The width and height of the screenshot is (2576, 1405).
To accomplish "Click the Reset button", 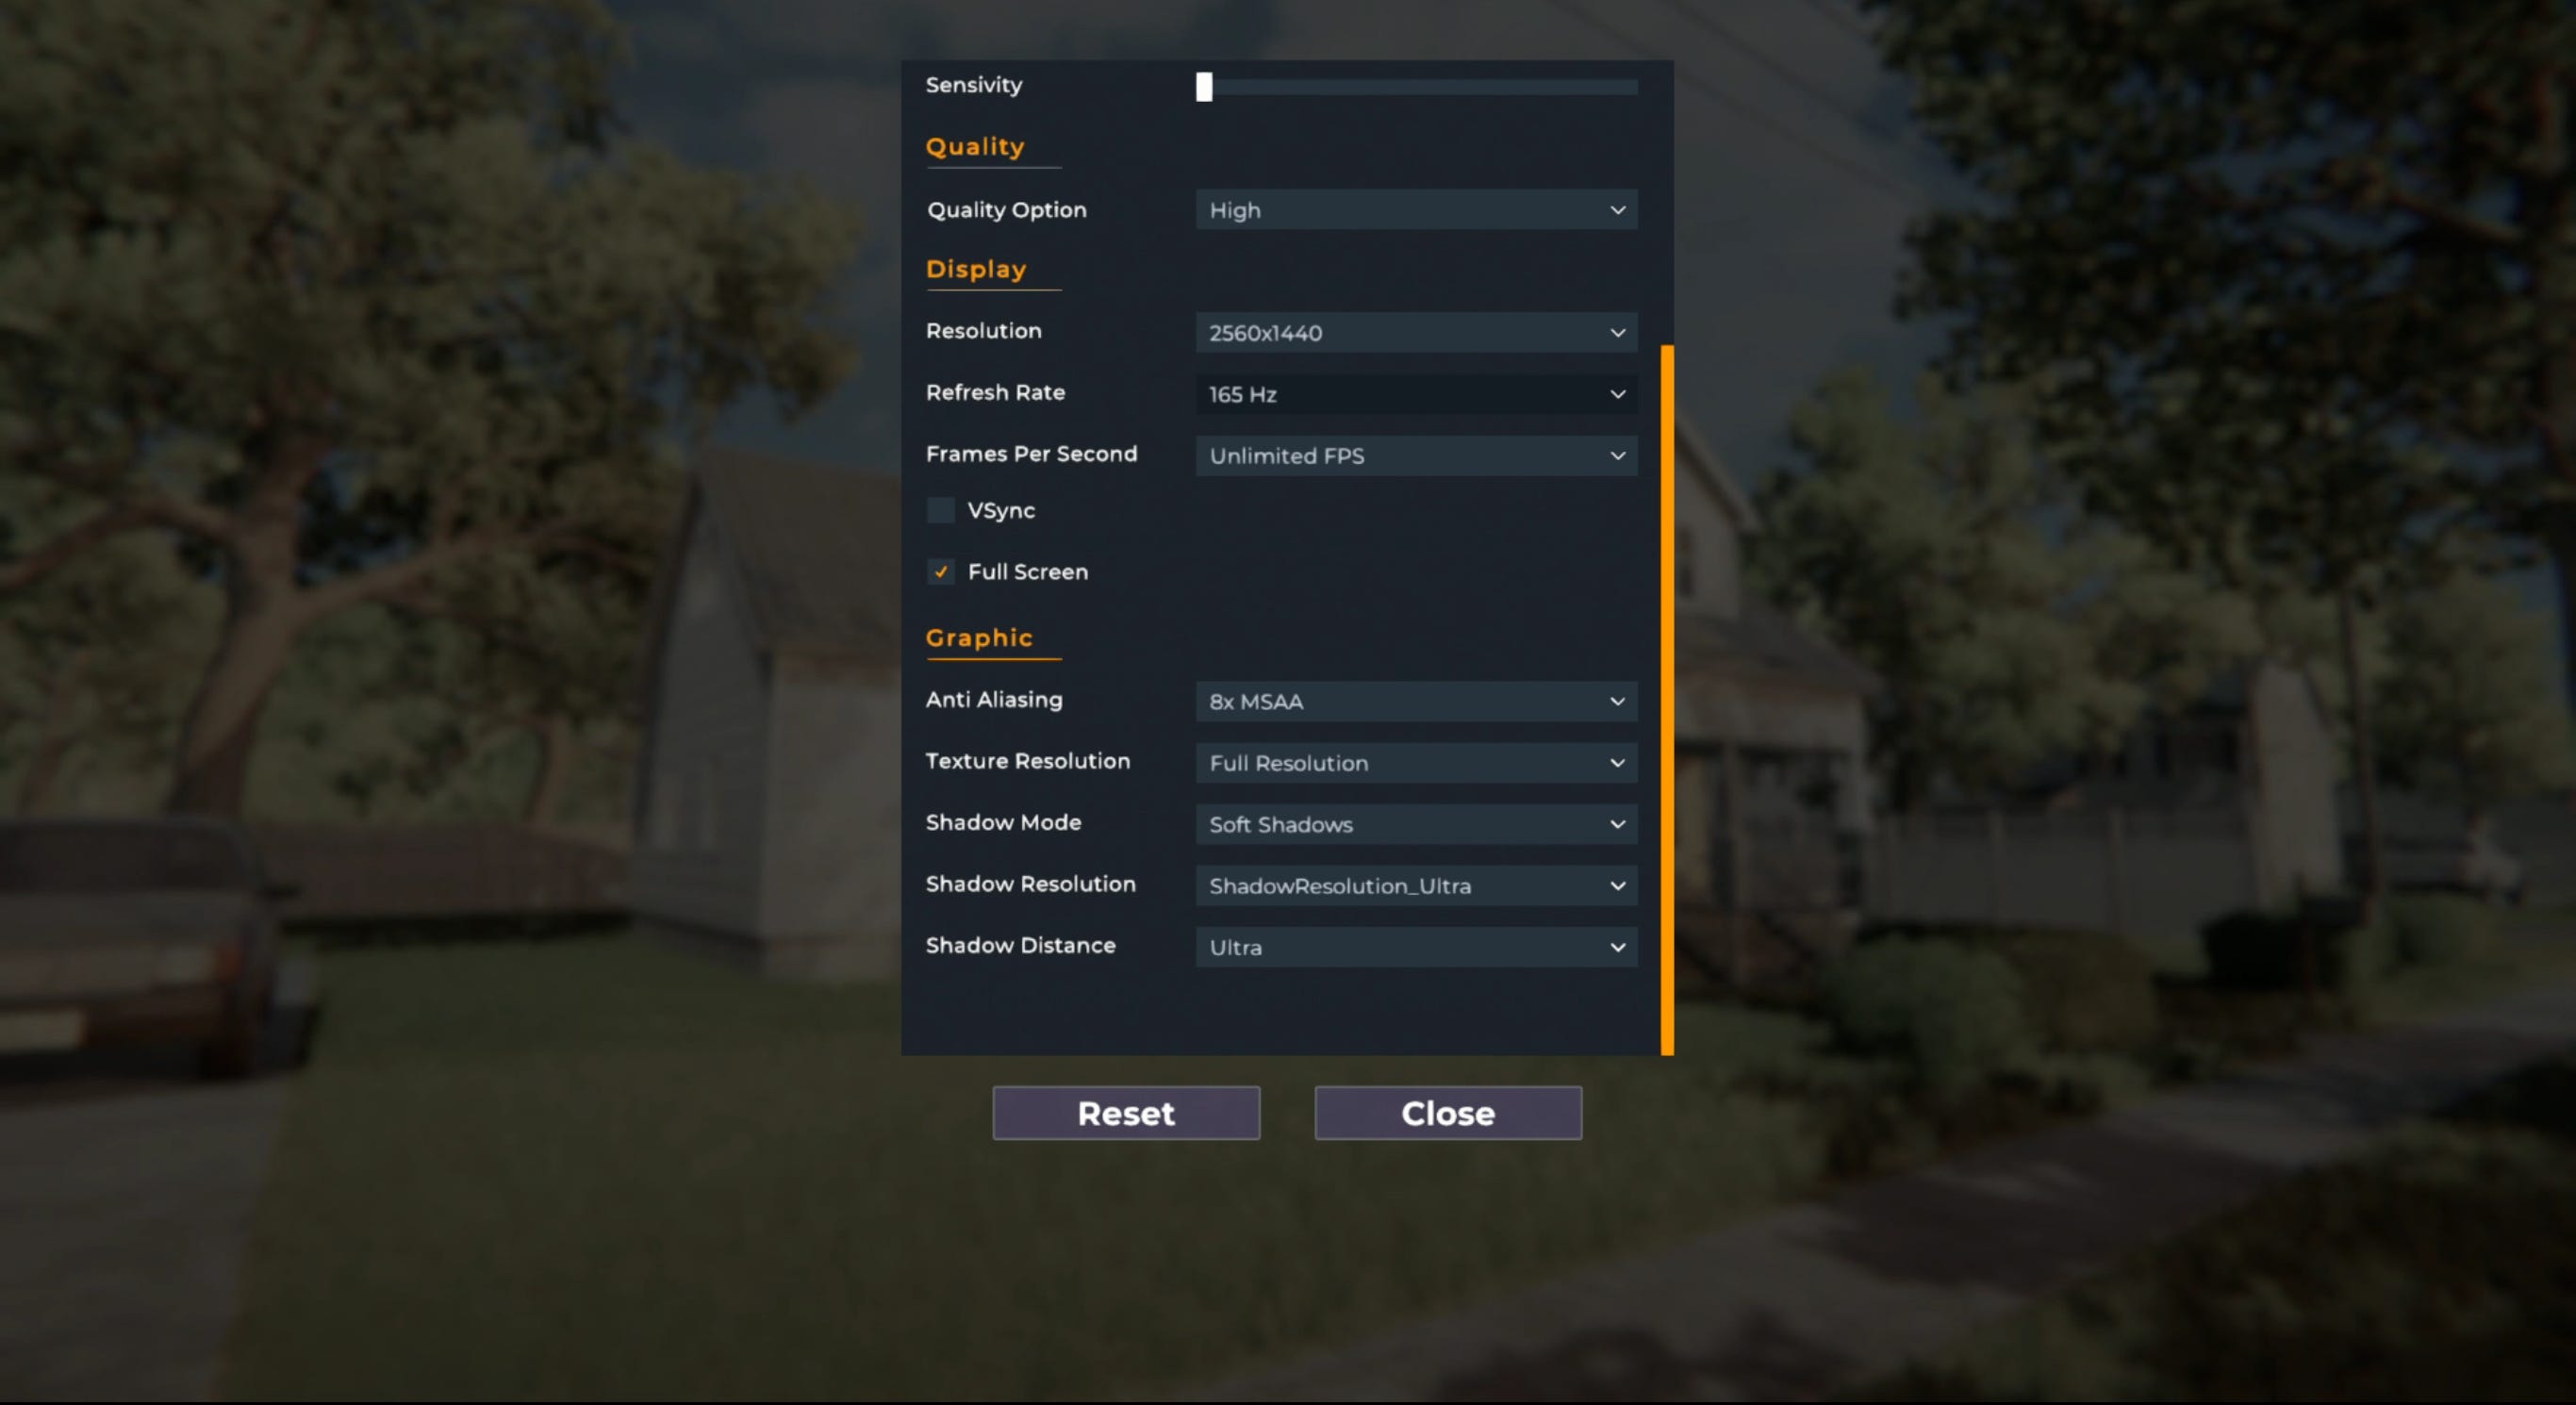I will pyautogui.click(x=1126, y=1113).
